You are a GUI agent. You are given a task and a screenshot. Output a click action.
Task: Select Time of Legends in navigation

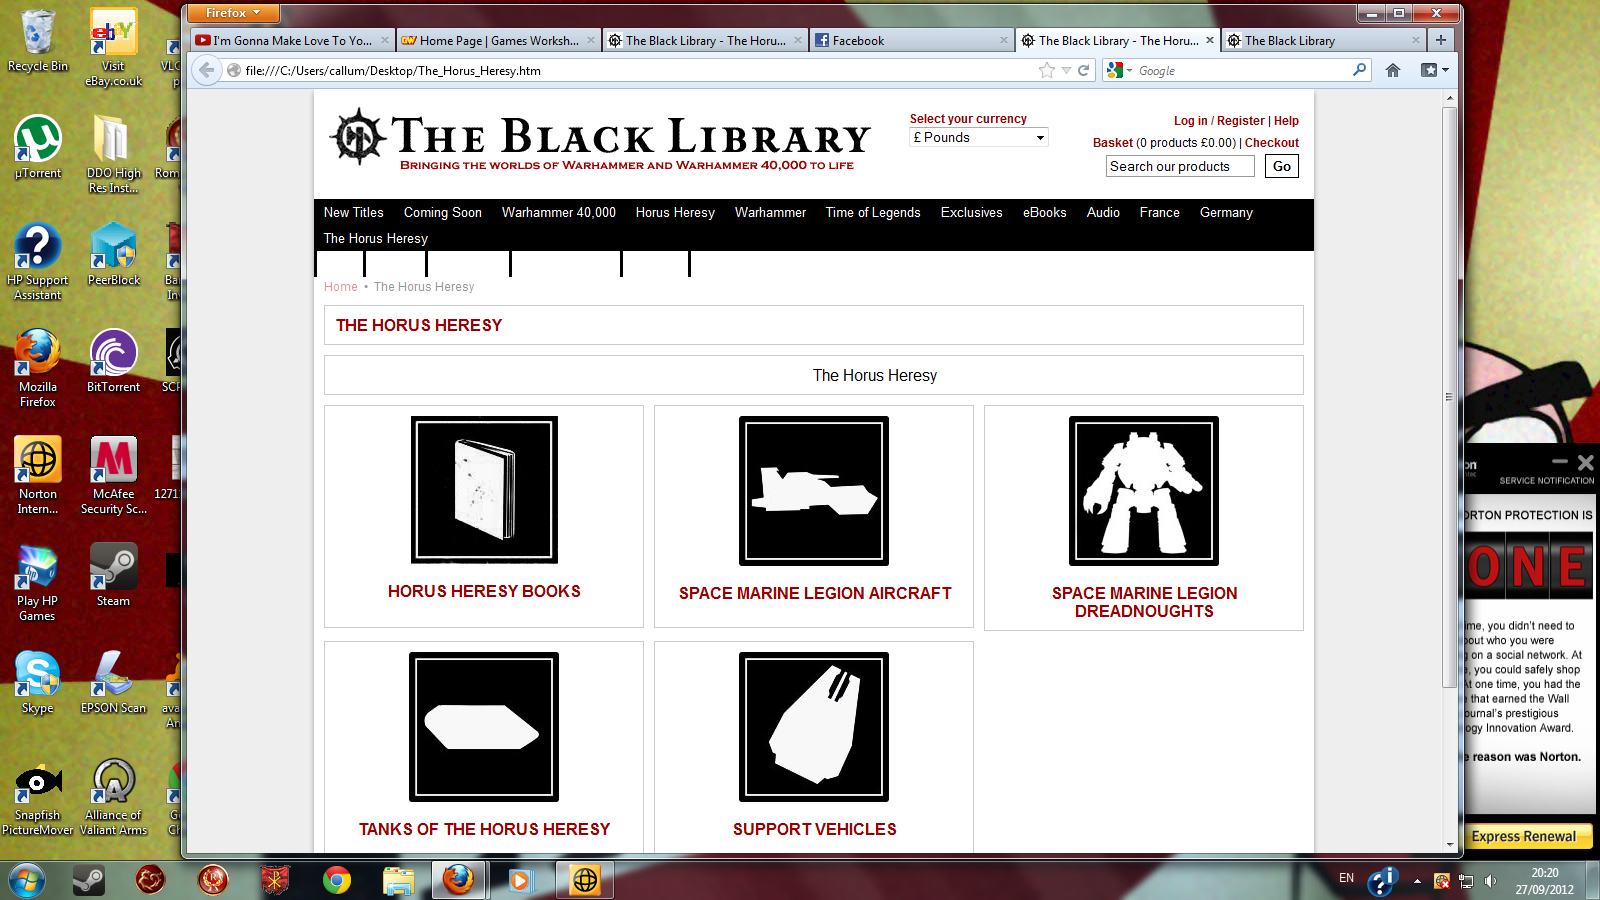coord(873,212)
